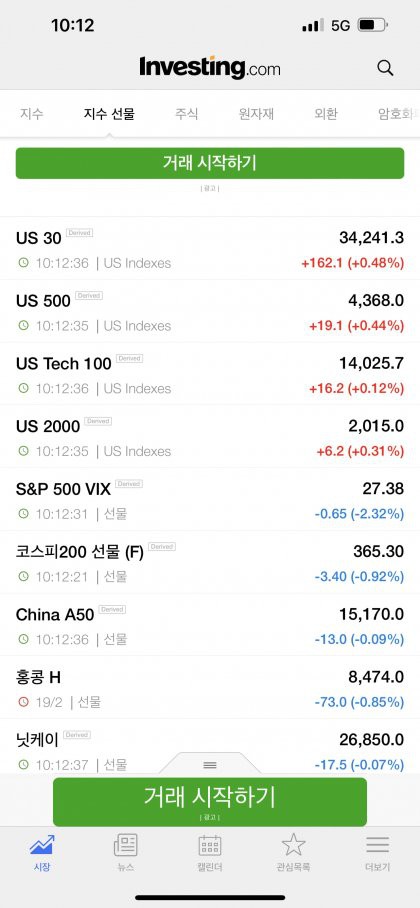
Task: Open the 뉴스 newspaper icon
Action: pyautogui.click(x=126, y=845)
